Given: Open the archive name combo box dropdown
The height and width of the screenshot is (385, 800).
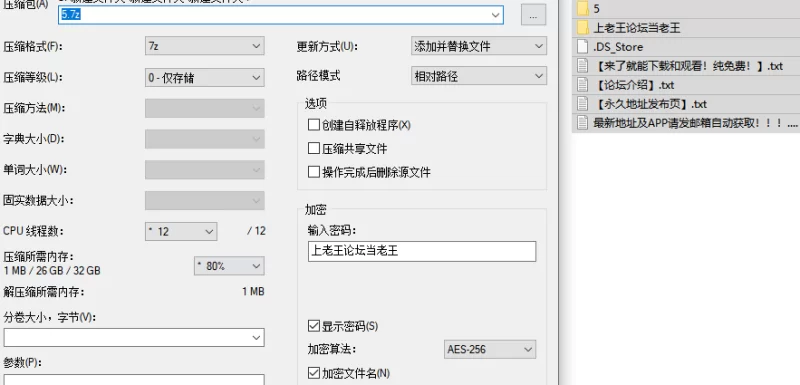Looking at the screenshot, I should [x=495, y=15].
